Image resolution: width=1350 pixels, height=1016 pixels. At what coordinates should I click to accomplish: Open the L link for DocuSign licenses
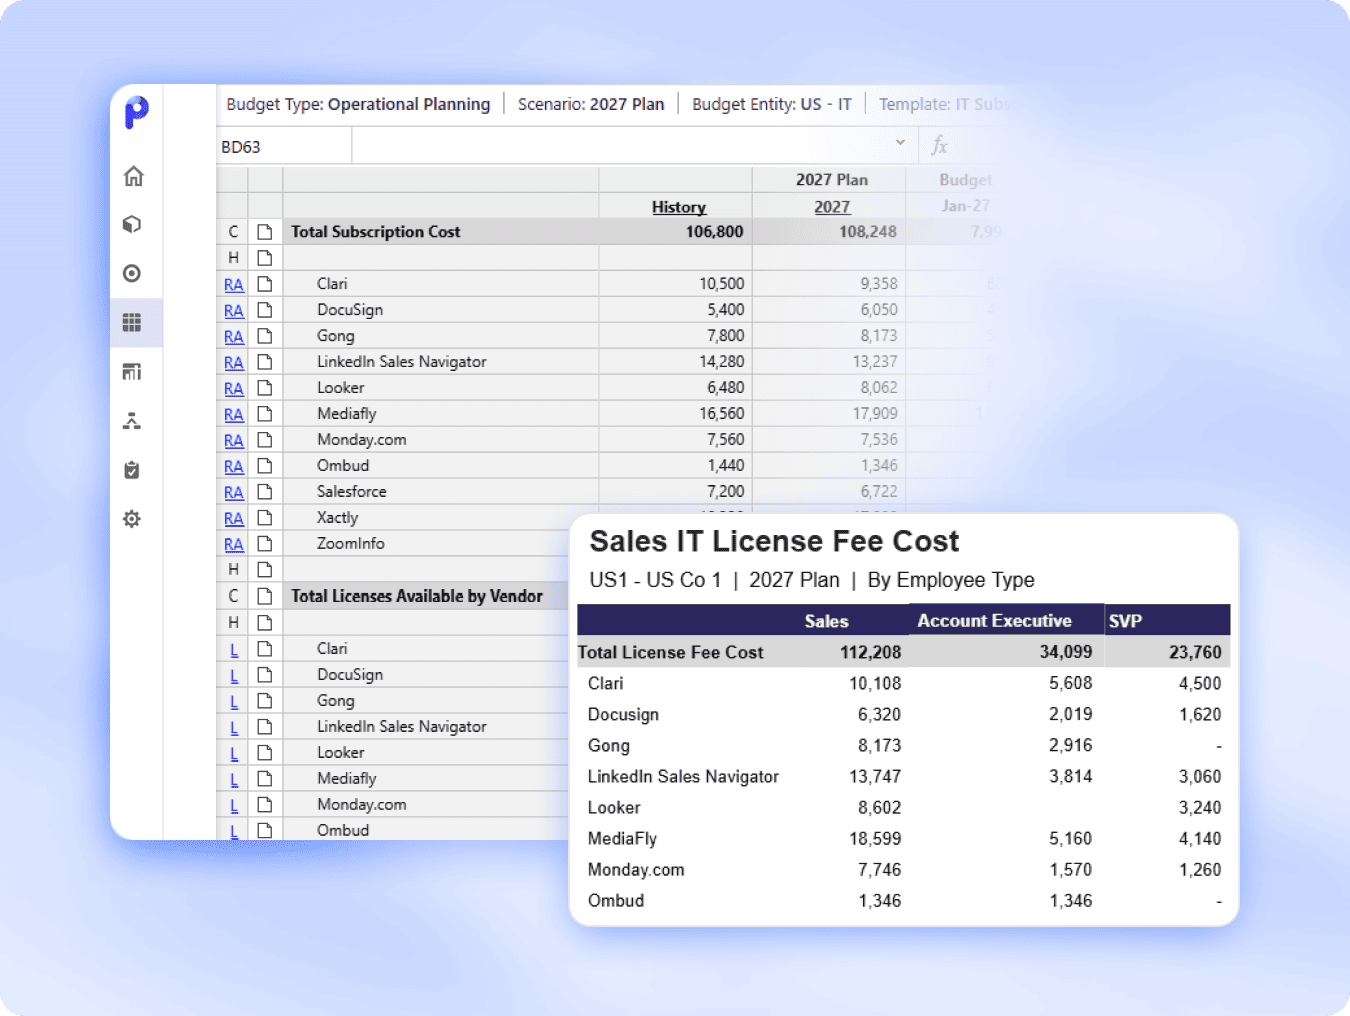(x=234, y=676)
